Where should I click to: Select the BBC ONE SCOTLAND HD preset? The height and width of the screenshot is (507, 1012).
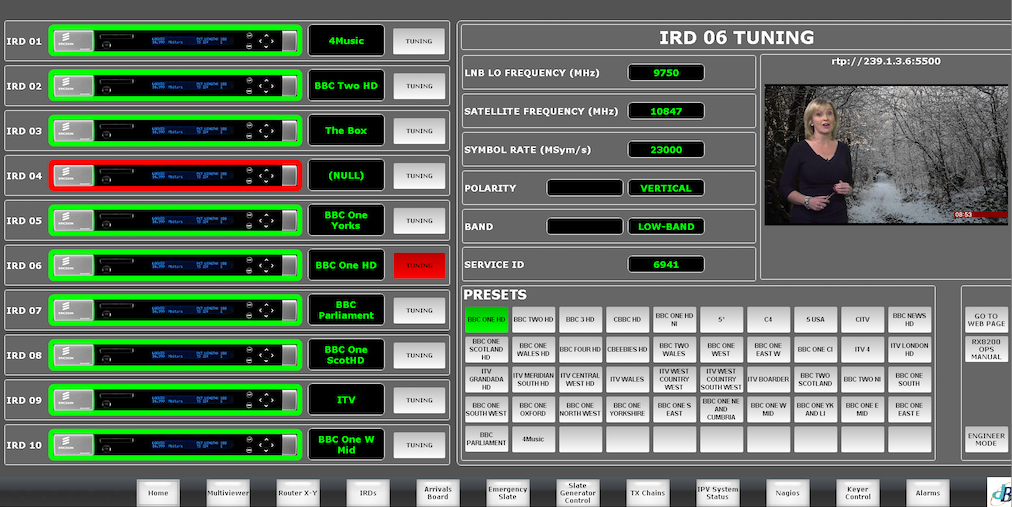pos(487,349)
